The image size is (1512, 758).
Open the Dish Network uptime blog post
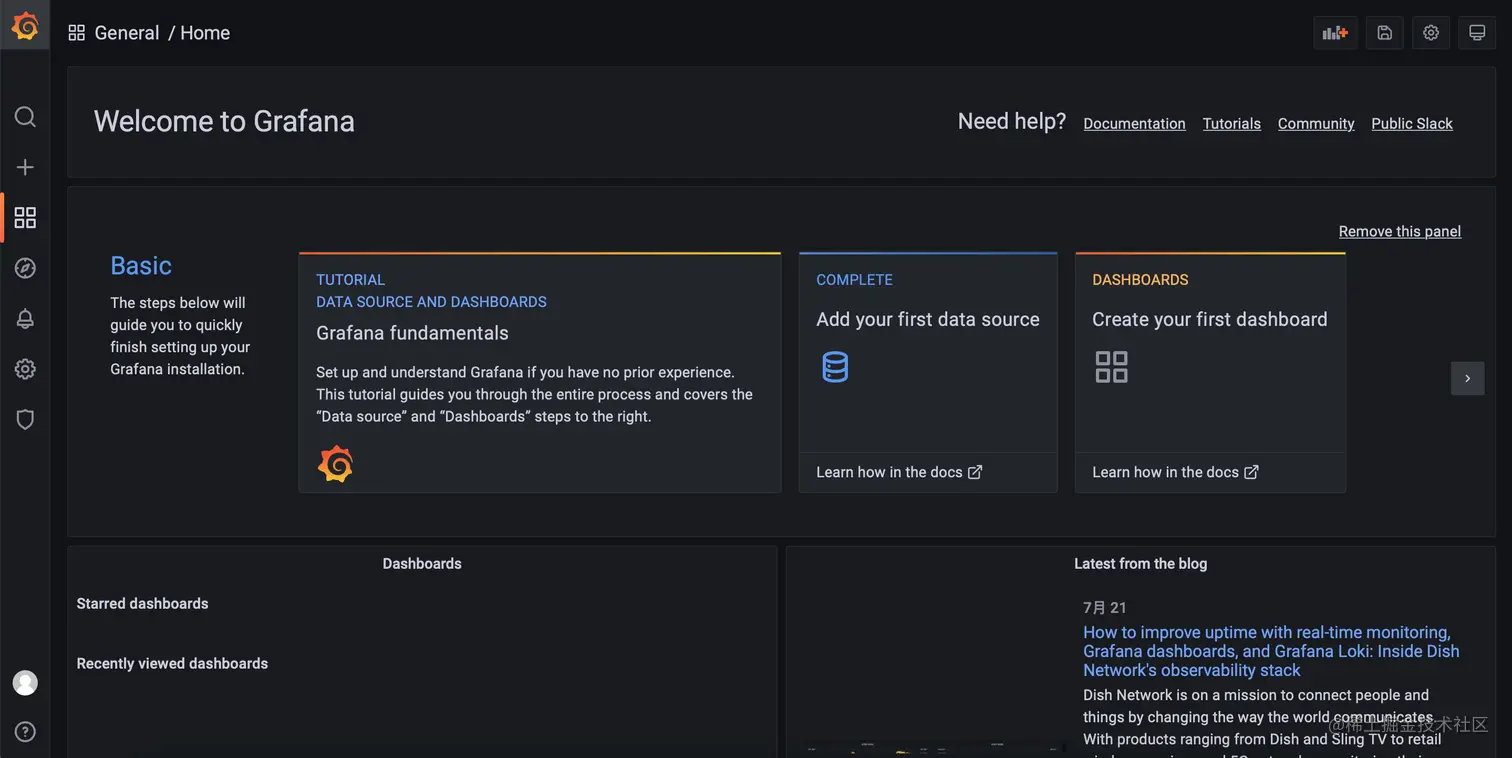click(1271, 651)
